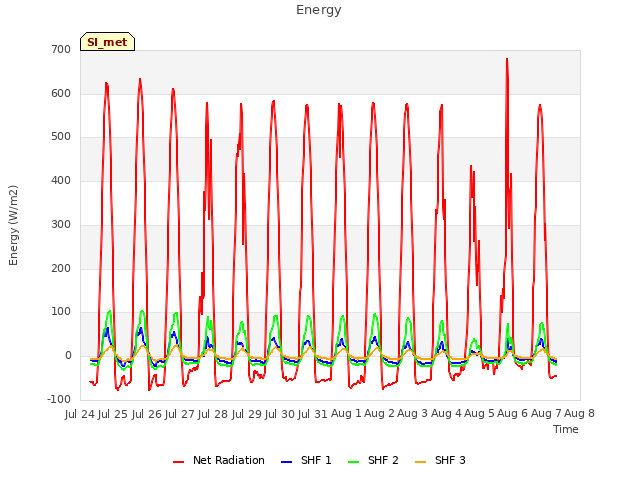640x480 pixels.
Task: Click the SHF 2 legend entry
Action: 373,460
